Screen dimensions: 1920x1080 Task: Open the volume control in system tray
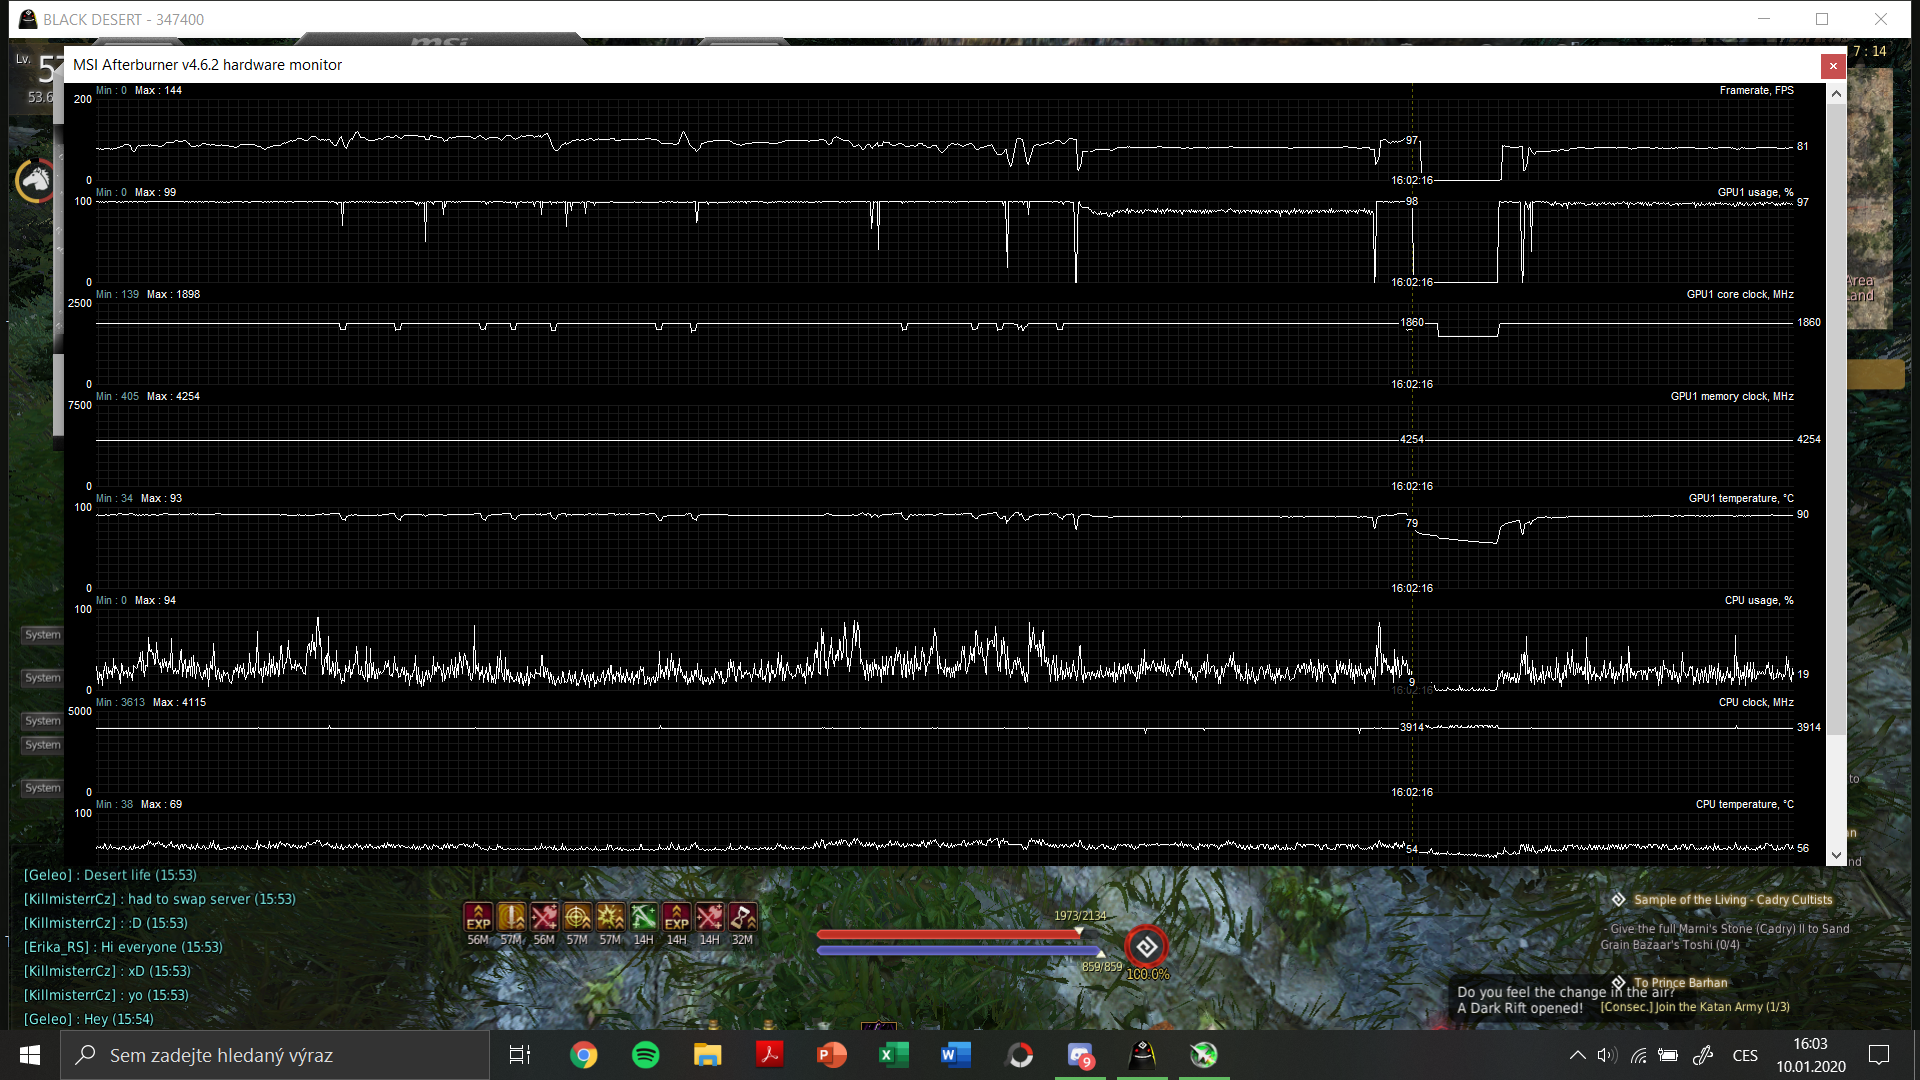pyautogui.click(x=1607, y=1055)
